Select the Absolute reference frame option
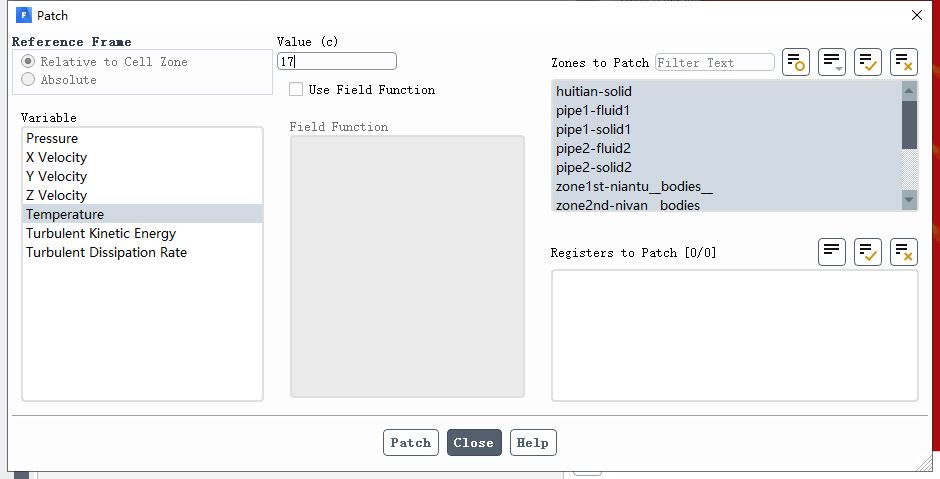Image resolution: width=940 pixels, height=479 pixels. click(28, 80)
